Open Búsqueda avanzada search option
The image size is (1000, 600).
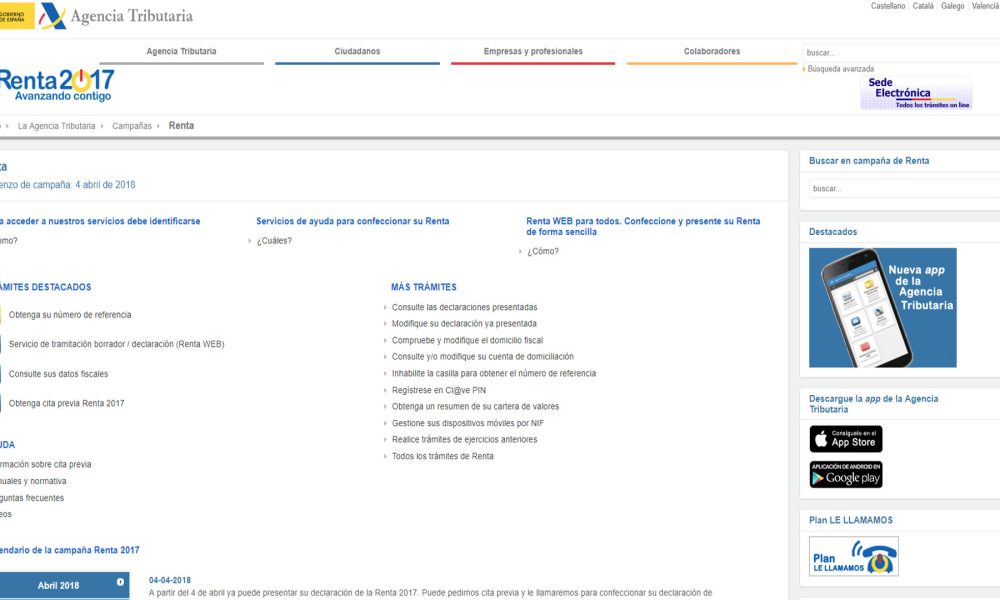(843, 69)
